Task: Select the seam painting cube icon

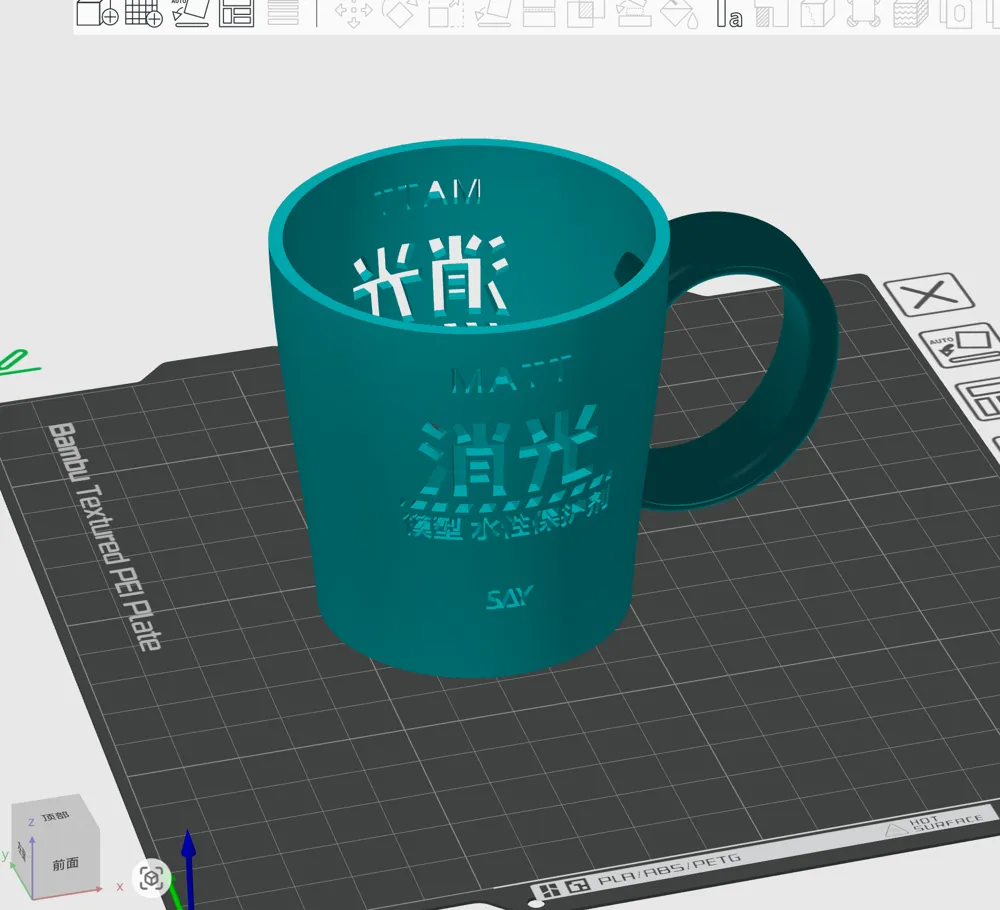Action: click(x=818, y=13)
